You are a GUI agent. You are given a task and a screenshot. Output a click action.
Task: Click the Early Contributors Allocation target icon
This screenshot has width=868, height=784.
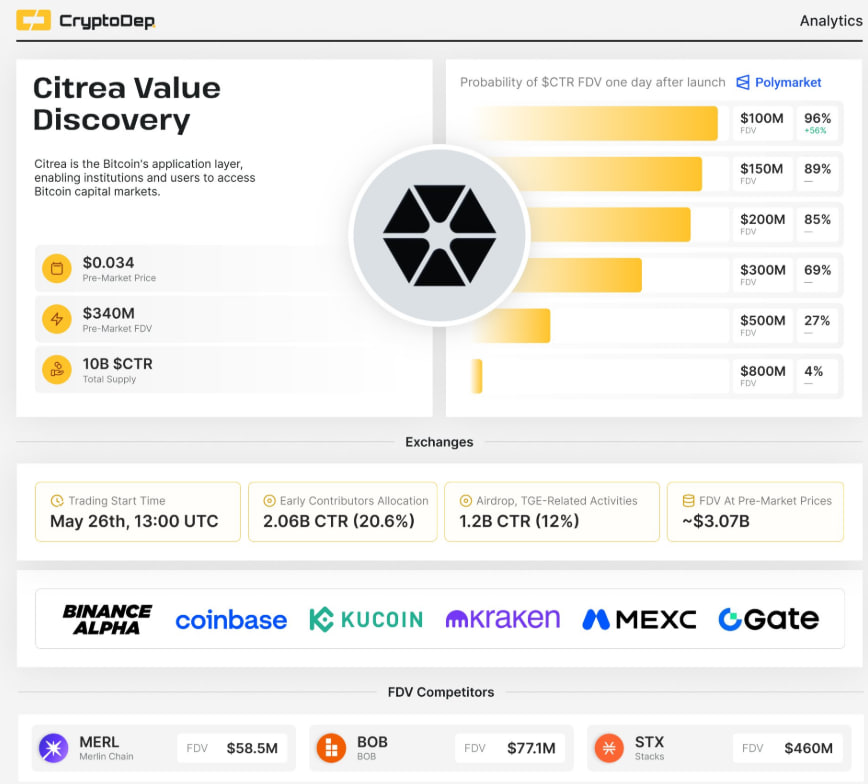(x=269, y=501)
